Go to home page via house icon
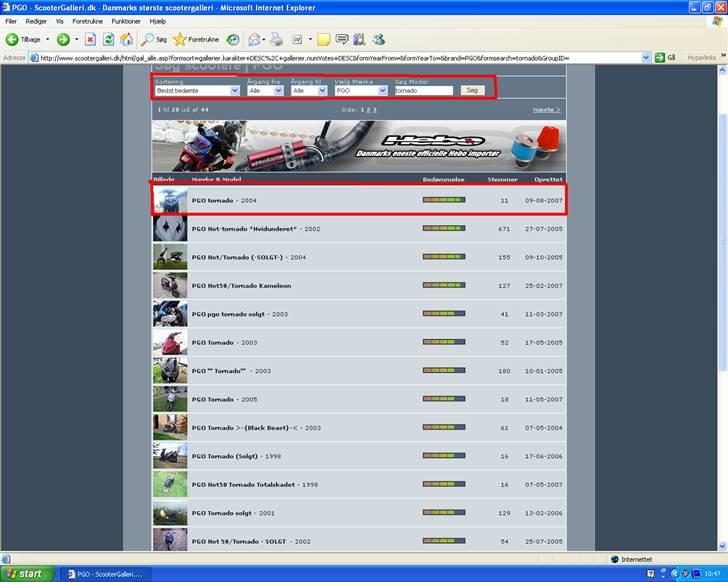The width and height of the screenshot is (728, 582). (x=126, y=40)
